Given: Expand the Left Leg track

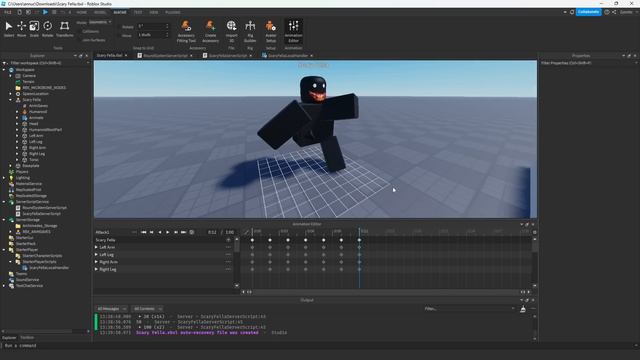Looking at the screenshot, I should pos(96,255).
